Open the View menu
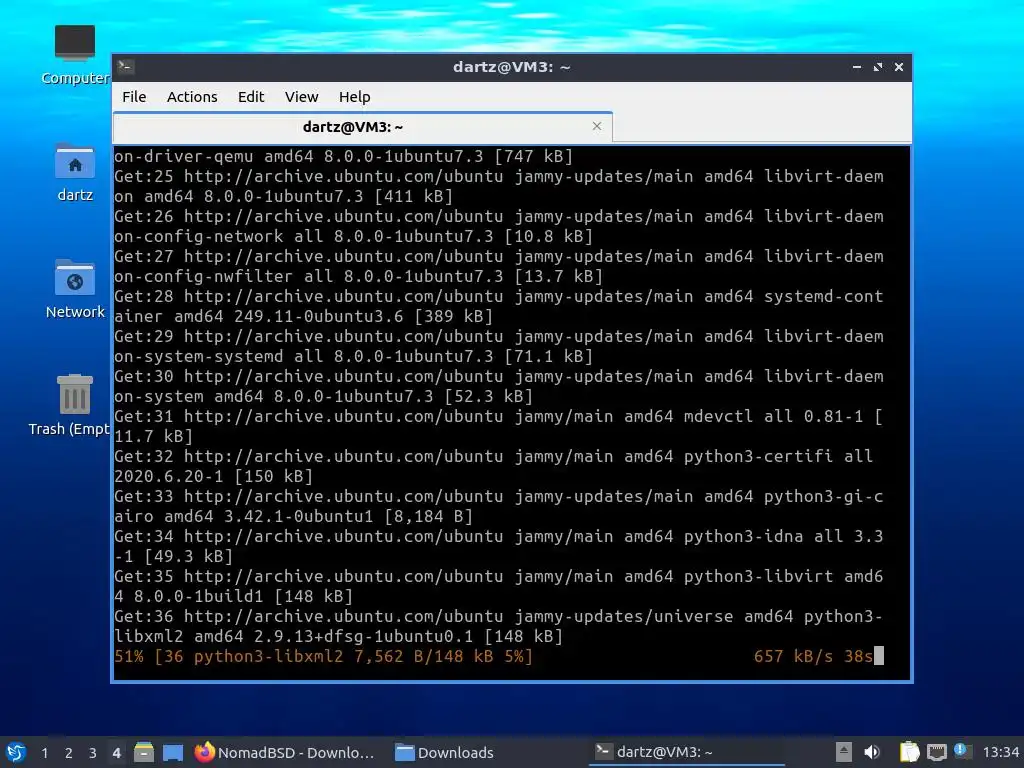Screen dimensions: 1024x768 301,97
